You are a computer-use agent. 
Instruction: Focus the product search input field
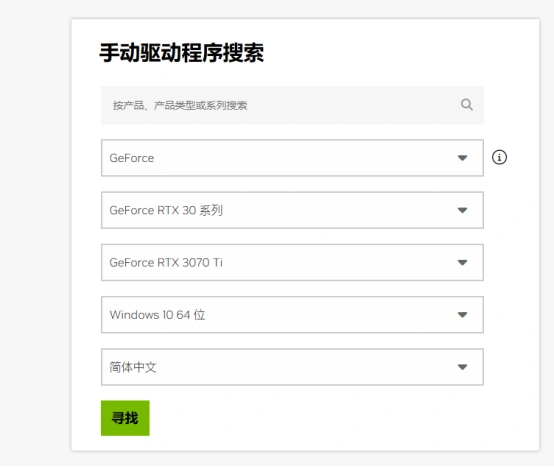point(292,105)
